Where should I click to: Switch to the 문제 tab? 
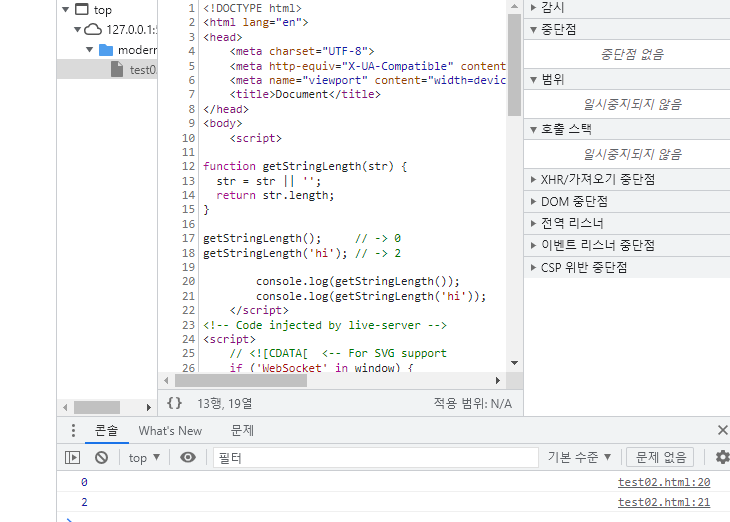click(242, 430)
